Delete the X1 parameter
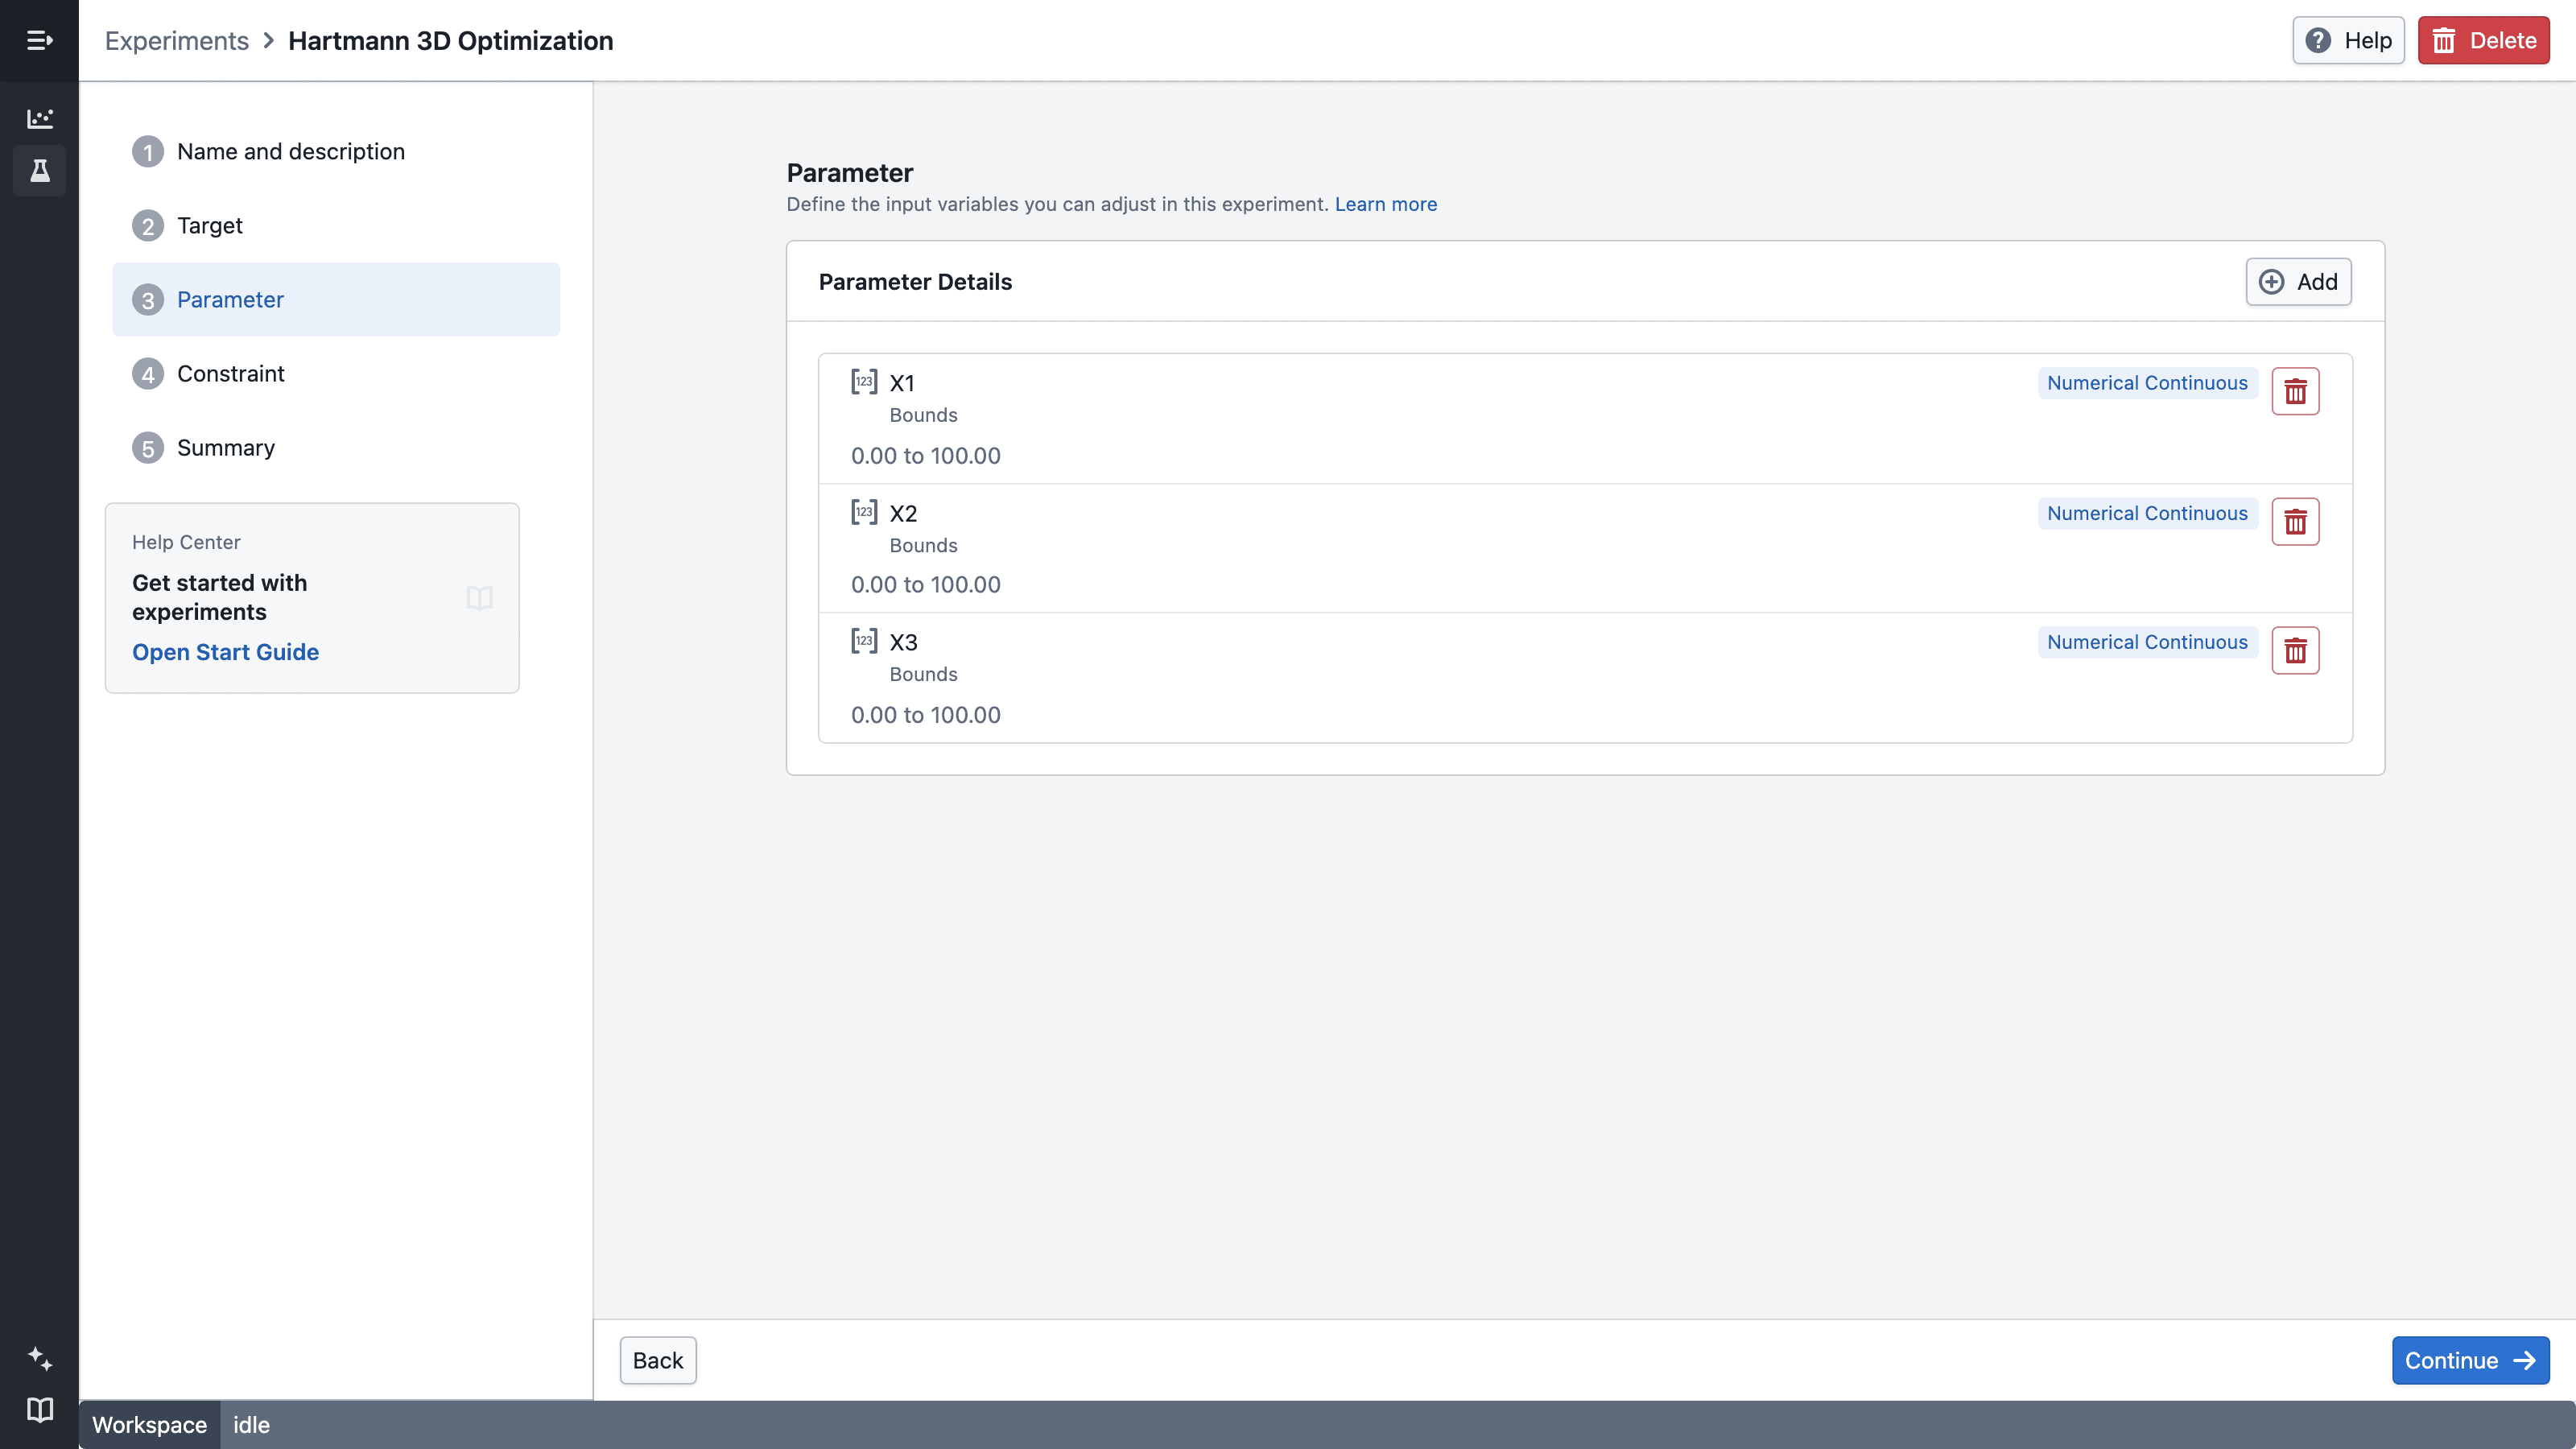The height and width of the screenshot is (1449, 2576). [x=2295, y=391]
